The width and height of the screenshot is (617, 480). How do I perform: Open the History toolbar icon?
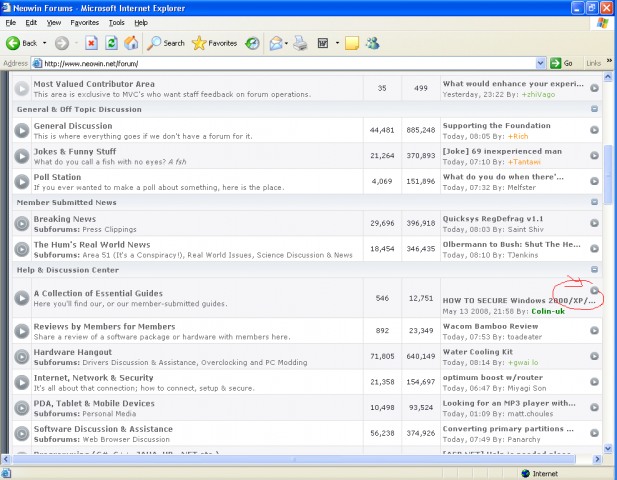point(252,43)
